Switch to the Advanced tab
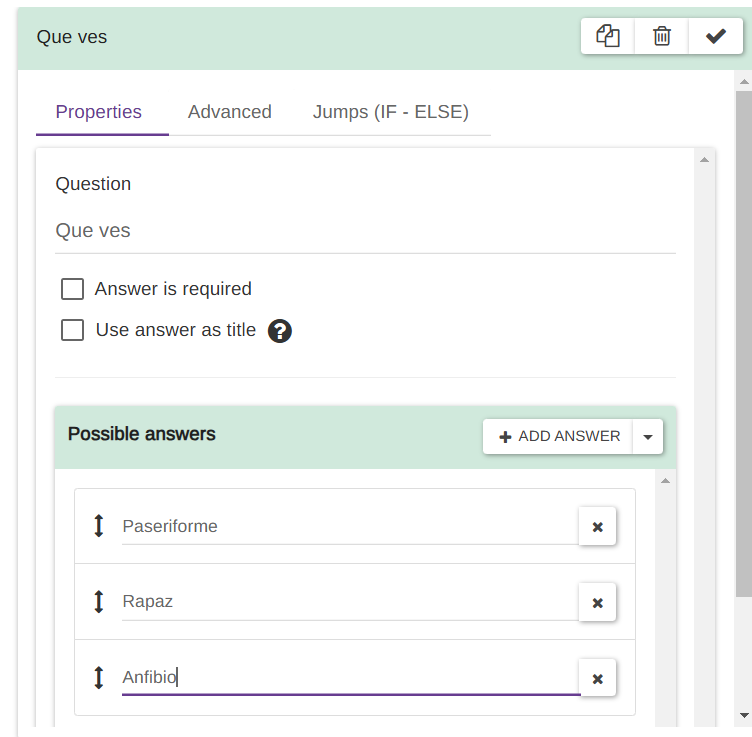The image size is (752, 737). click(229, 112)
